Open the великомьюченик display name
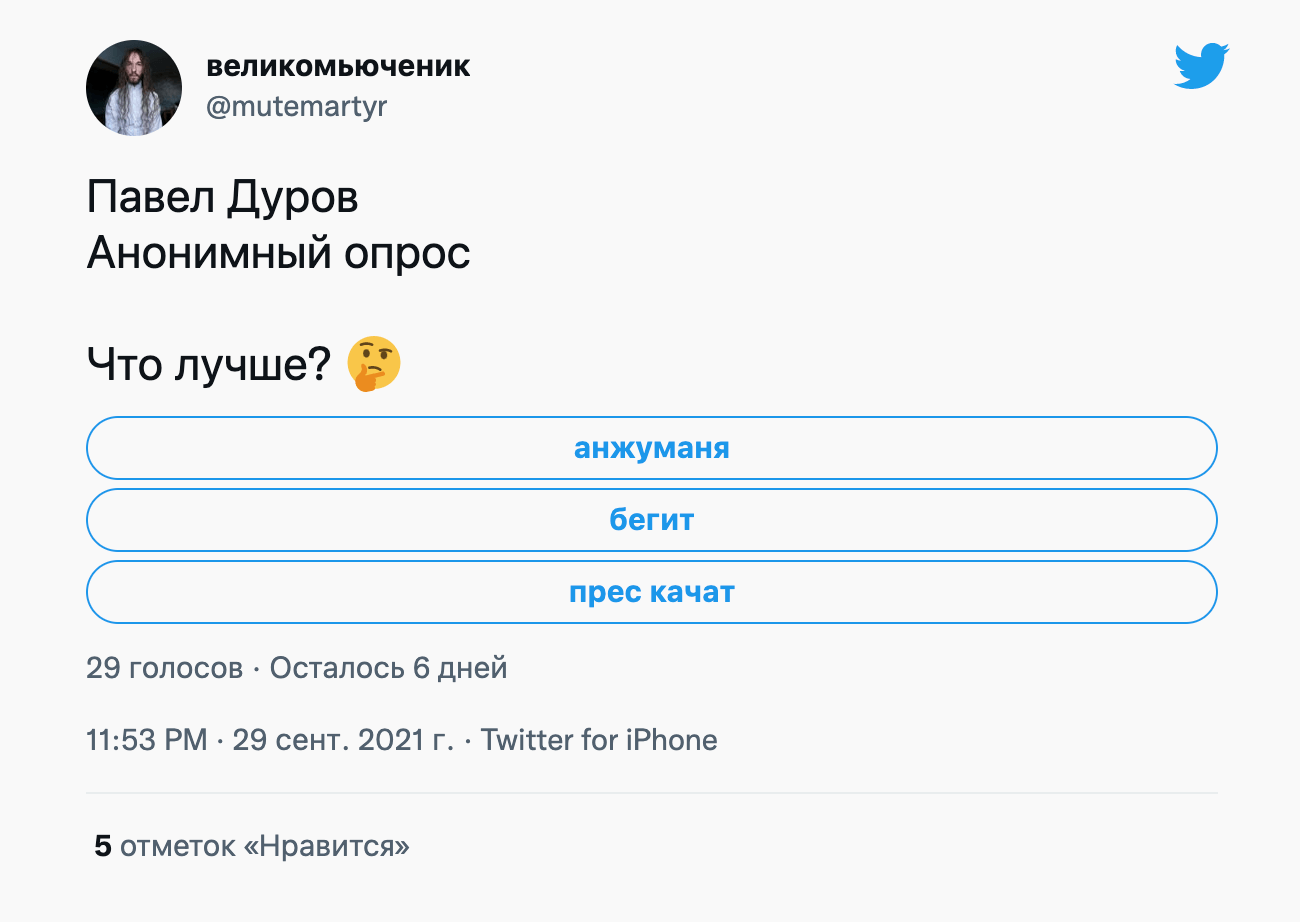 coord(338,66)
